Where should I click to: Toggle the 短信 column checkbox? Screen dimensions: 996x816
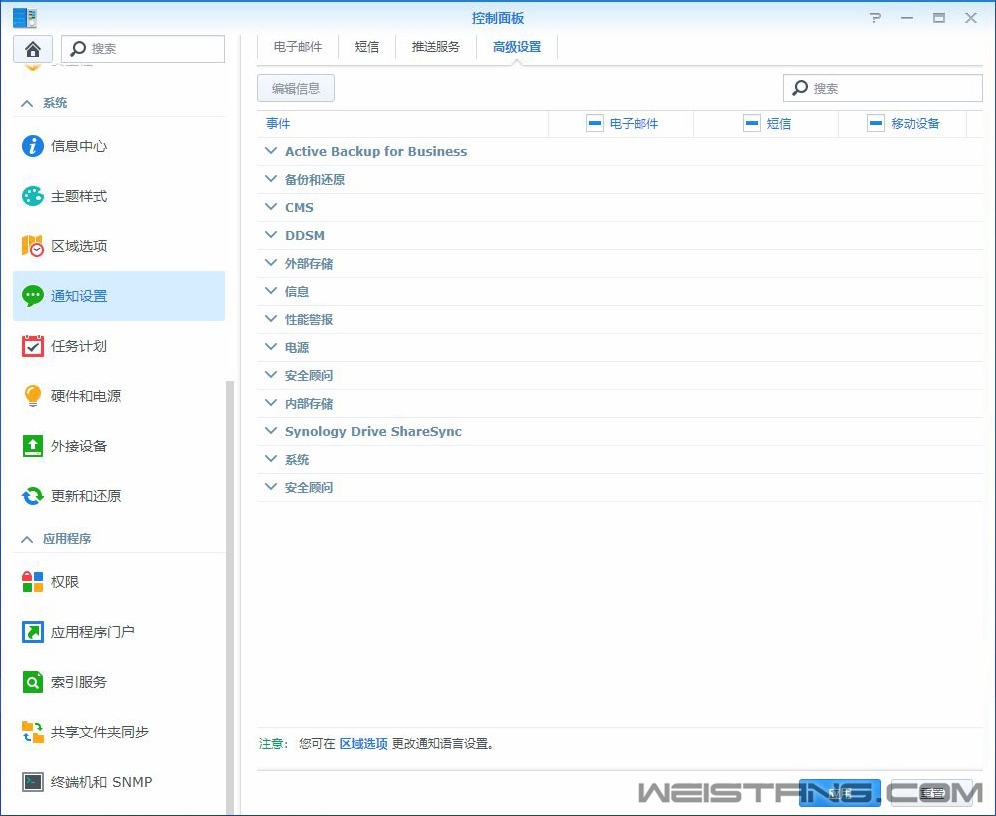[x=752, y=123]
